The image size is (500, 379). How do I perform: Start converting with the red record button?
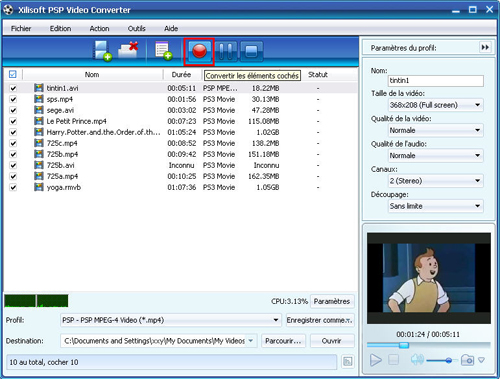[199, 51]
